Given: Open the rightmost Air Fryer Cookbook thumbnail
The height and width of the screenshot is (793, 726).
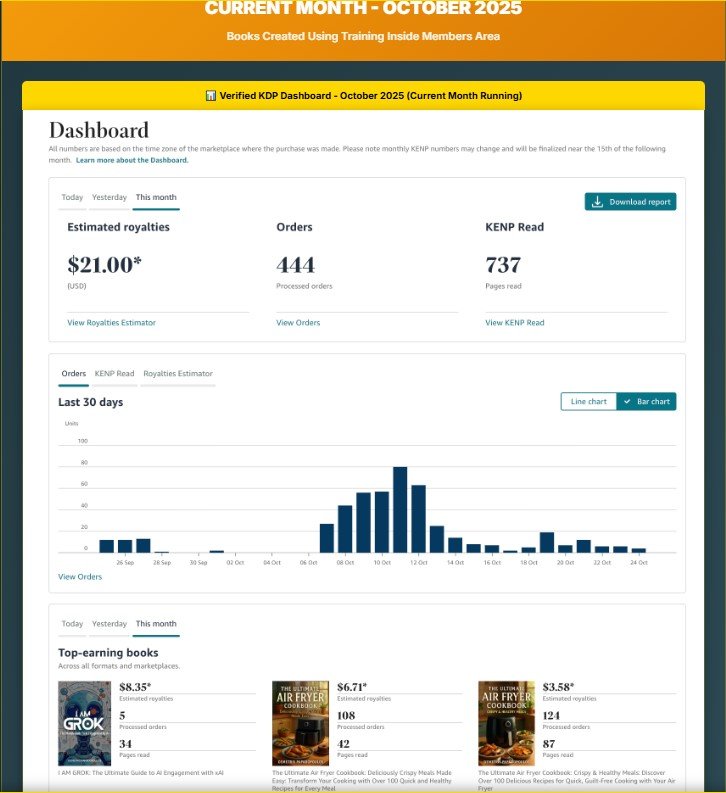Looking at the screenshot, I should [506, 723].
